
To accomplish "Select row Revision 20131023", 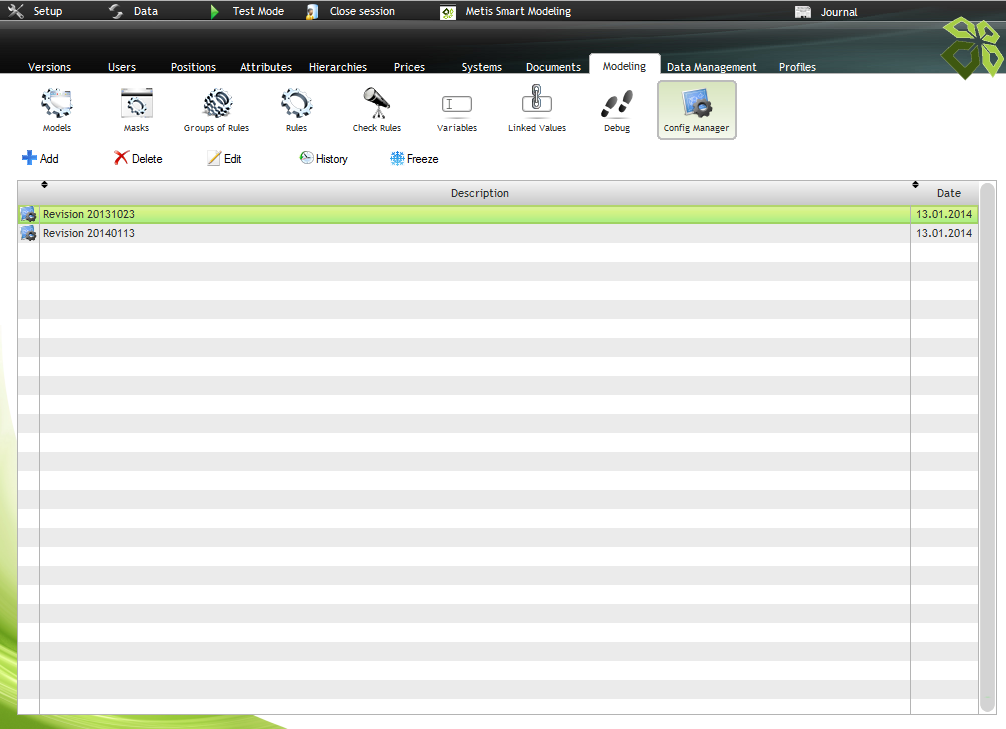I will click(498, 214).
